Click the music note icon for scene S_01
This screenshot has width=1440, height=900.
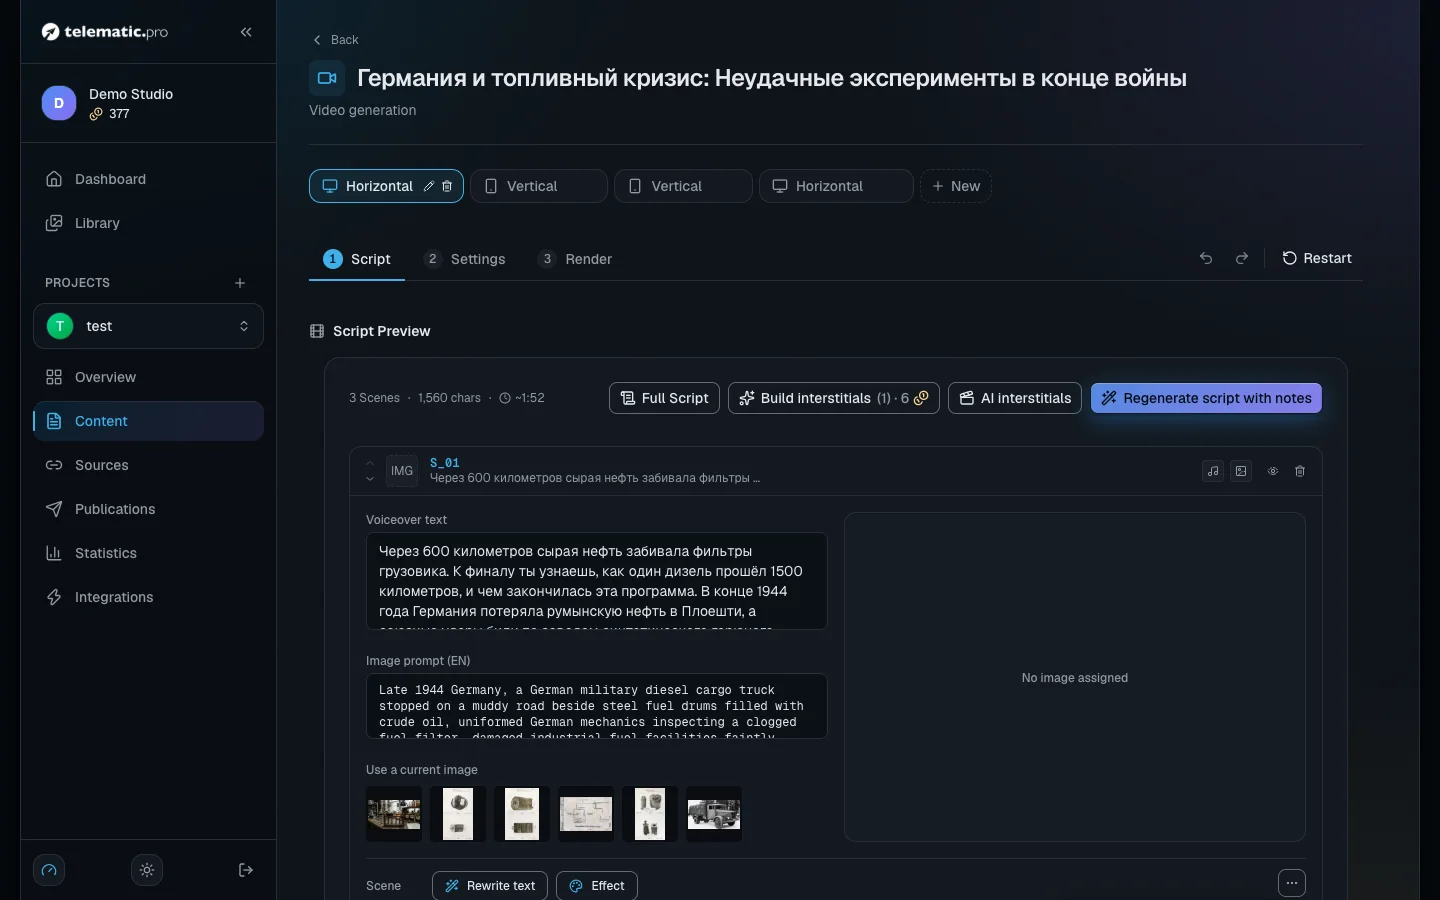(x=1213, y=471)
